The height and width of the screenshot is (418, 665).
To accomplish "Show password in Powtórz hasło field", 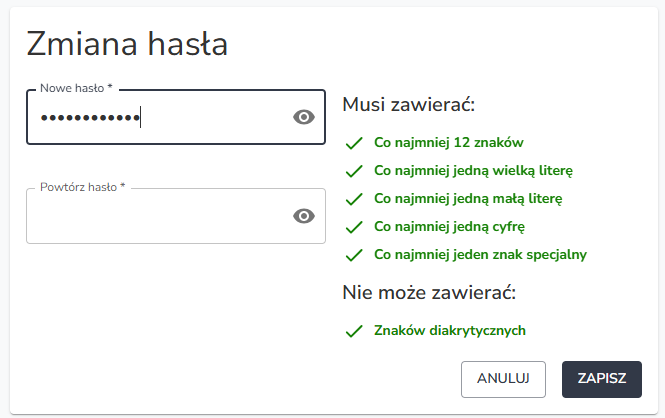I will click(x=304, y=216).
